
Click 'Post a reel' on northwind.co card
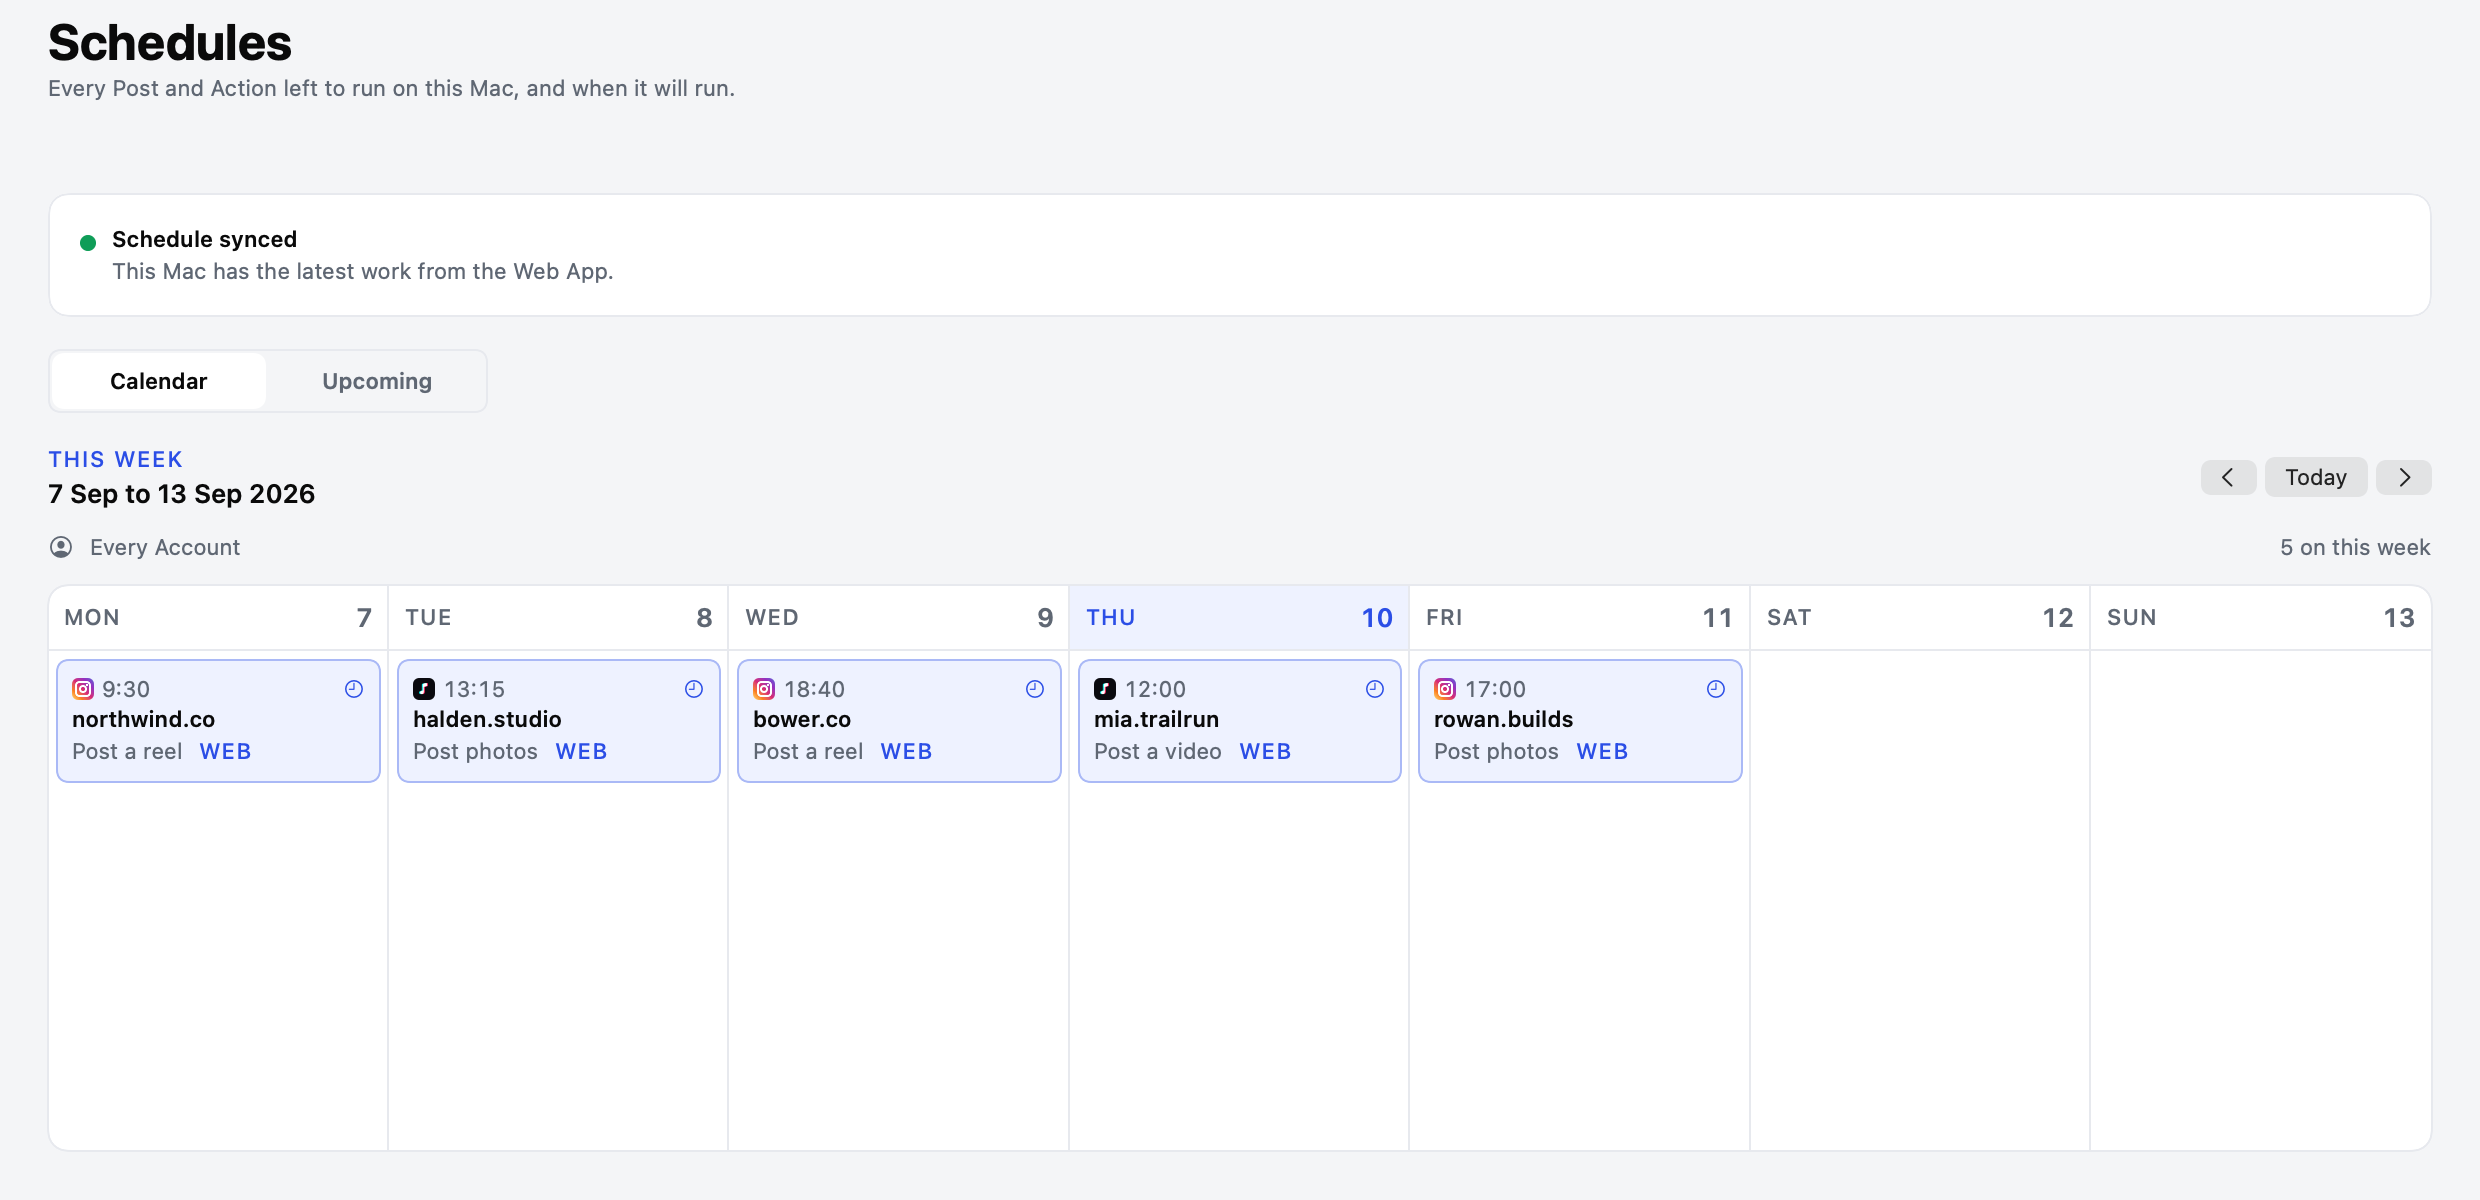click(127, 751)
